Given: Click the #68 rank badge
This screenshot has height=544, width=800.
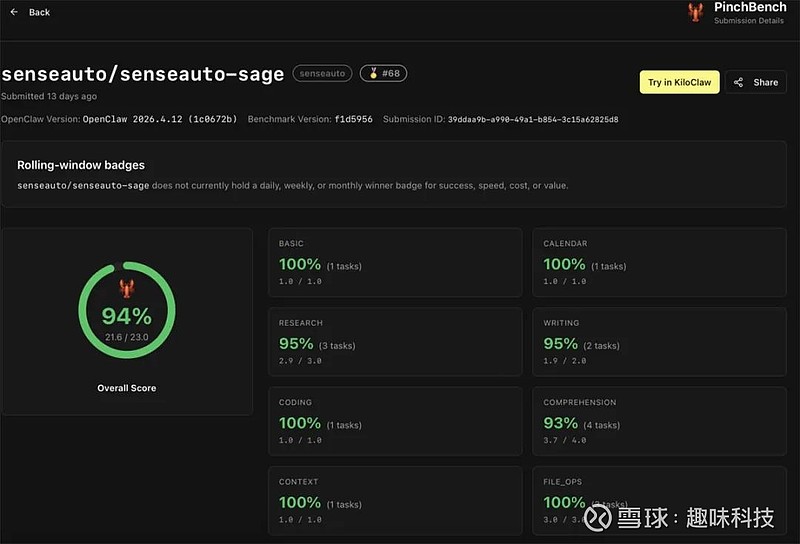Looking at the screenshot, I should pyautogui.click(x=383, y=73).
